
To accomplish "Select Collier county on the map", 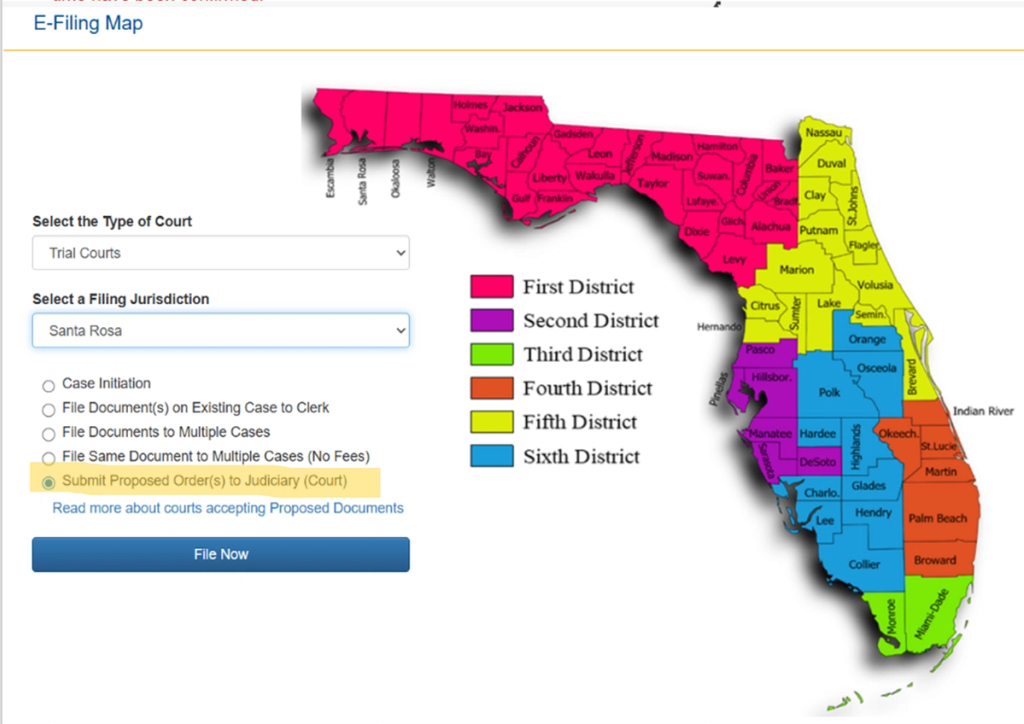I will (x=864, y=565).
